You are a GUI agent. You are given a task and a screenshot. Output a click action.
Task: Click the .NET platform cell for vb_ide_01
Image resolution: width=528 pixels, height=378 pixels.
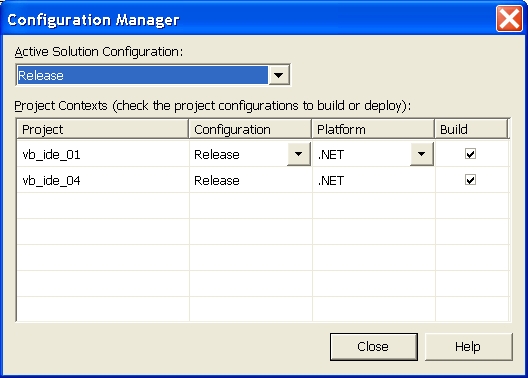[x=362, y=154]
